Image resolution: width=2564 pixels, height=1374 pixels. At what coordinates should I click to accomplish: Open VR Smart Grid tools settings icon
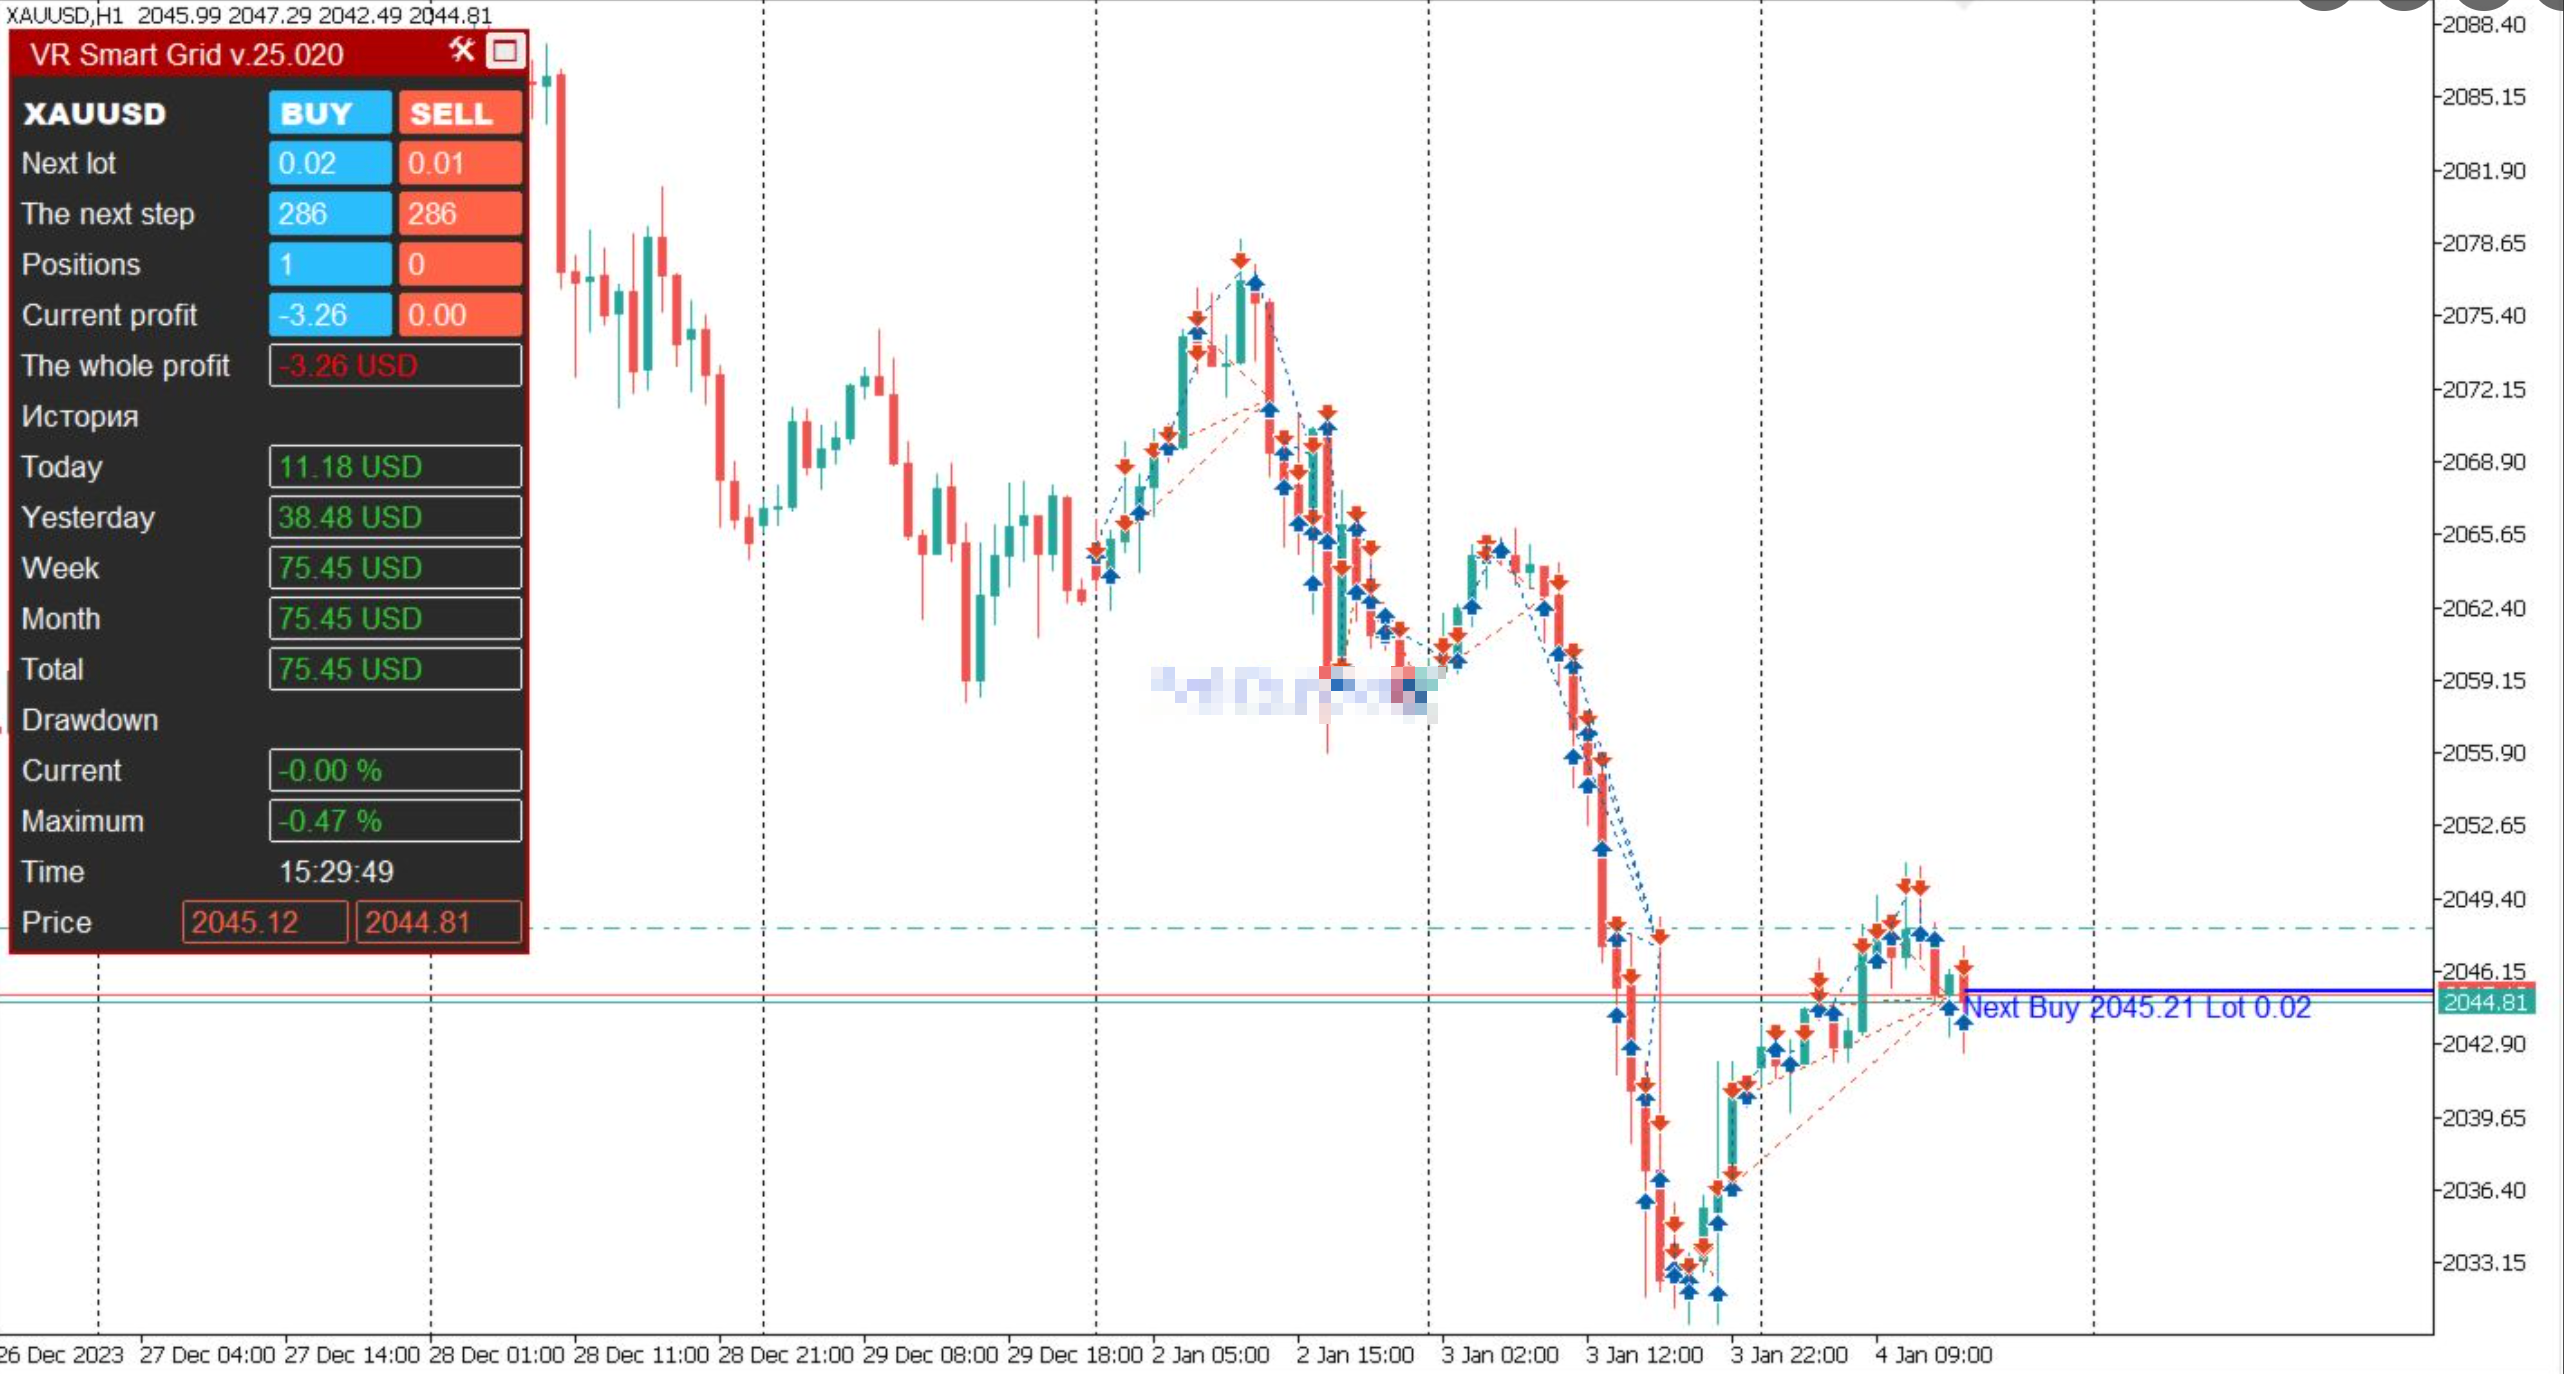tap(461, 50)
